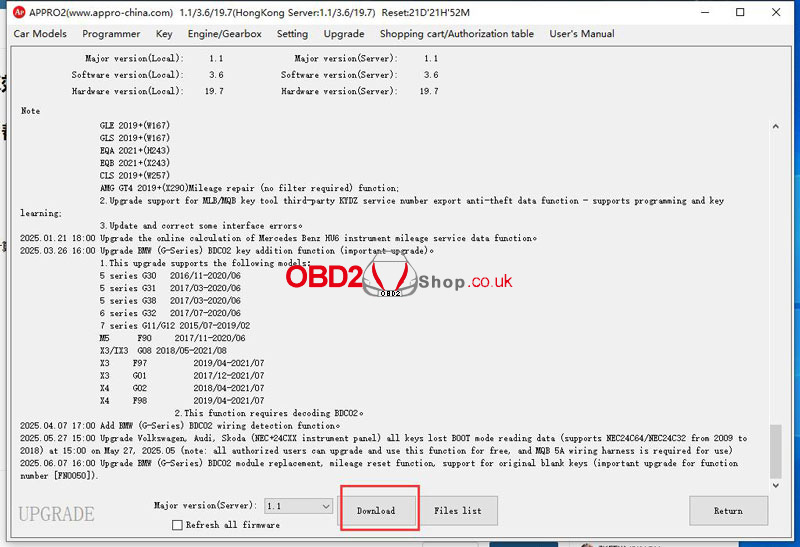
Task: Open Shopping cart/Authorization table menu
Action: point(456,34)
